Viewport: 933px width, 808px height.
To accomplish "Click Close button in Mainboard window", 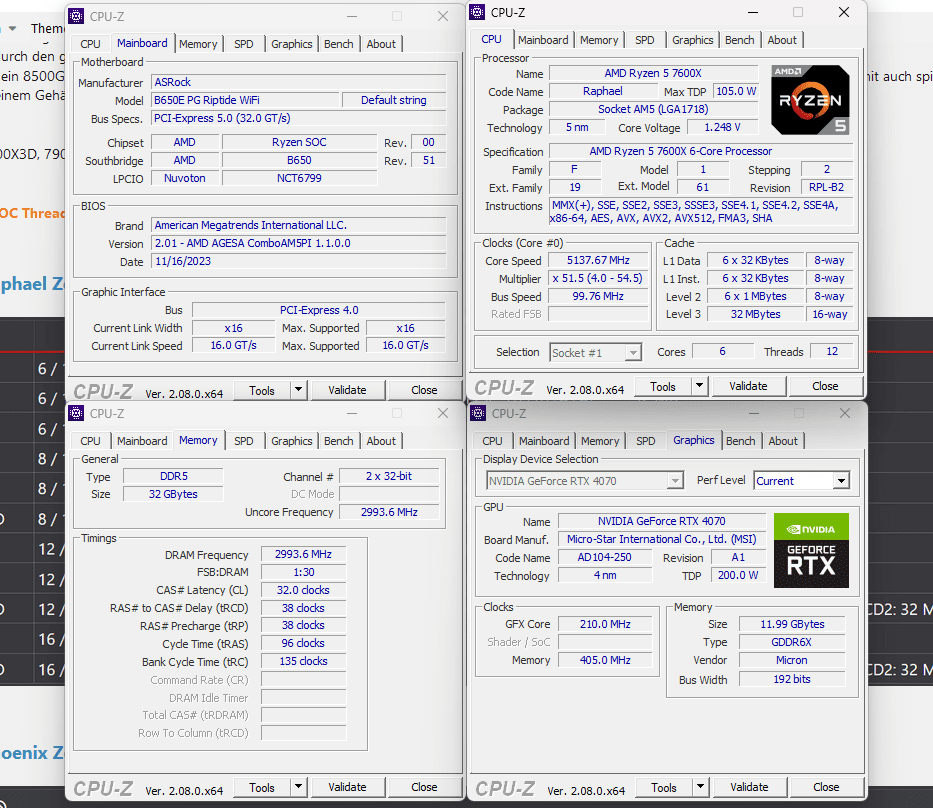I will tap(424, 390).
